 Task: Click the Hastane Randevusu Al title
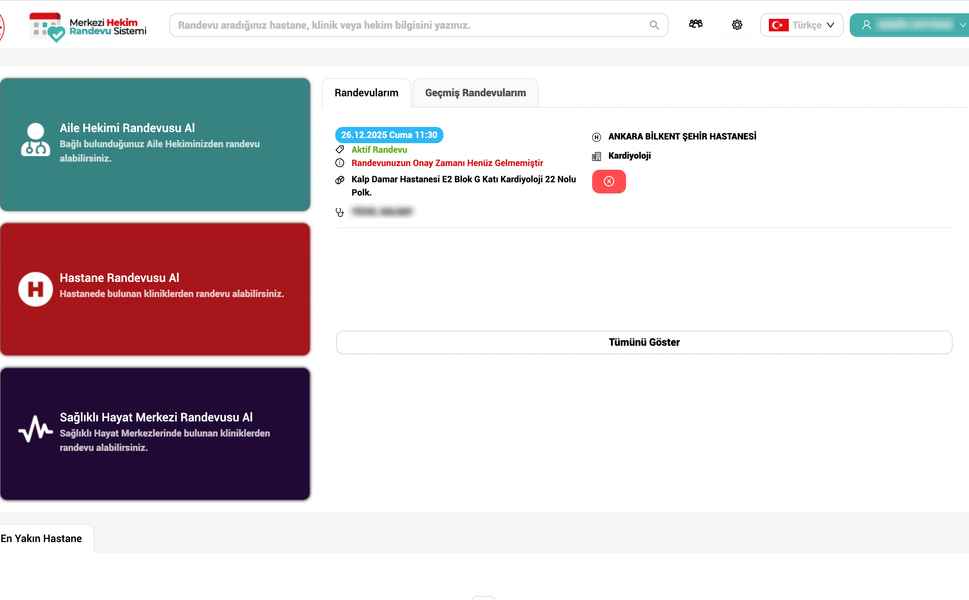[x=119, y=278]
